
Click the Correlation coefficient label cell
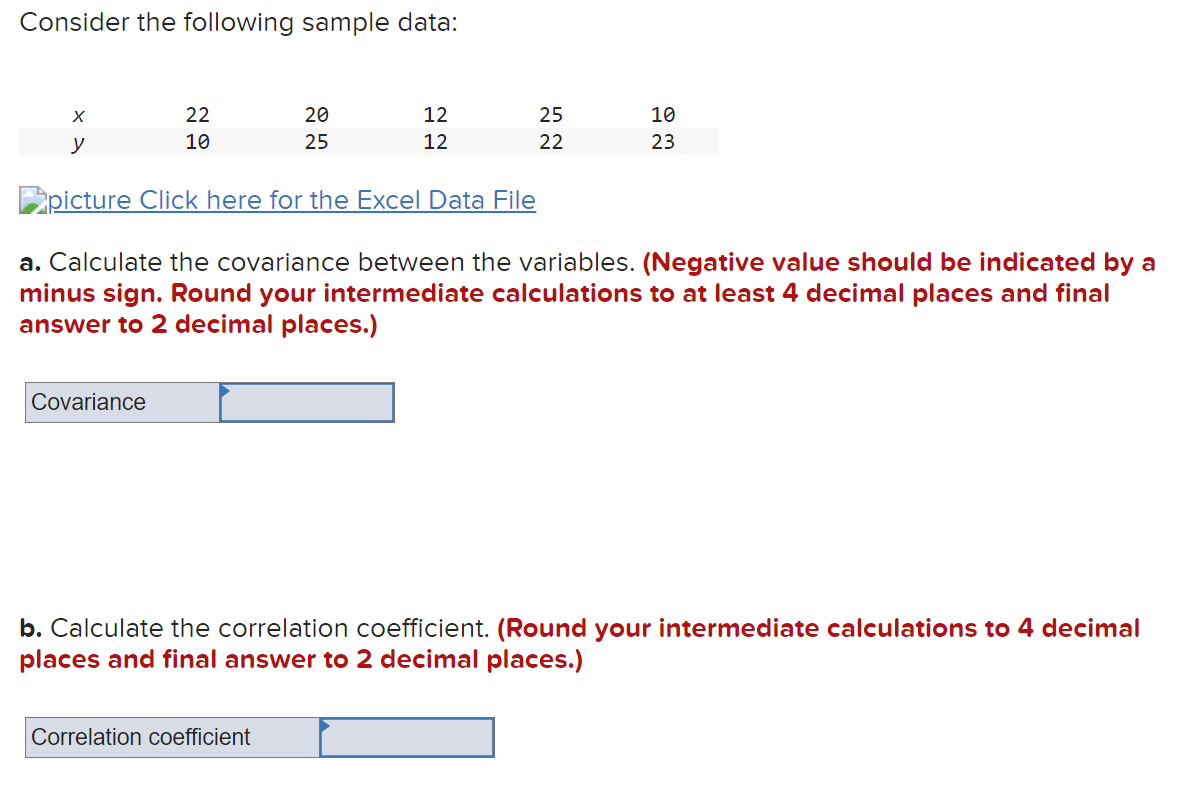click(x=170, y=737)
